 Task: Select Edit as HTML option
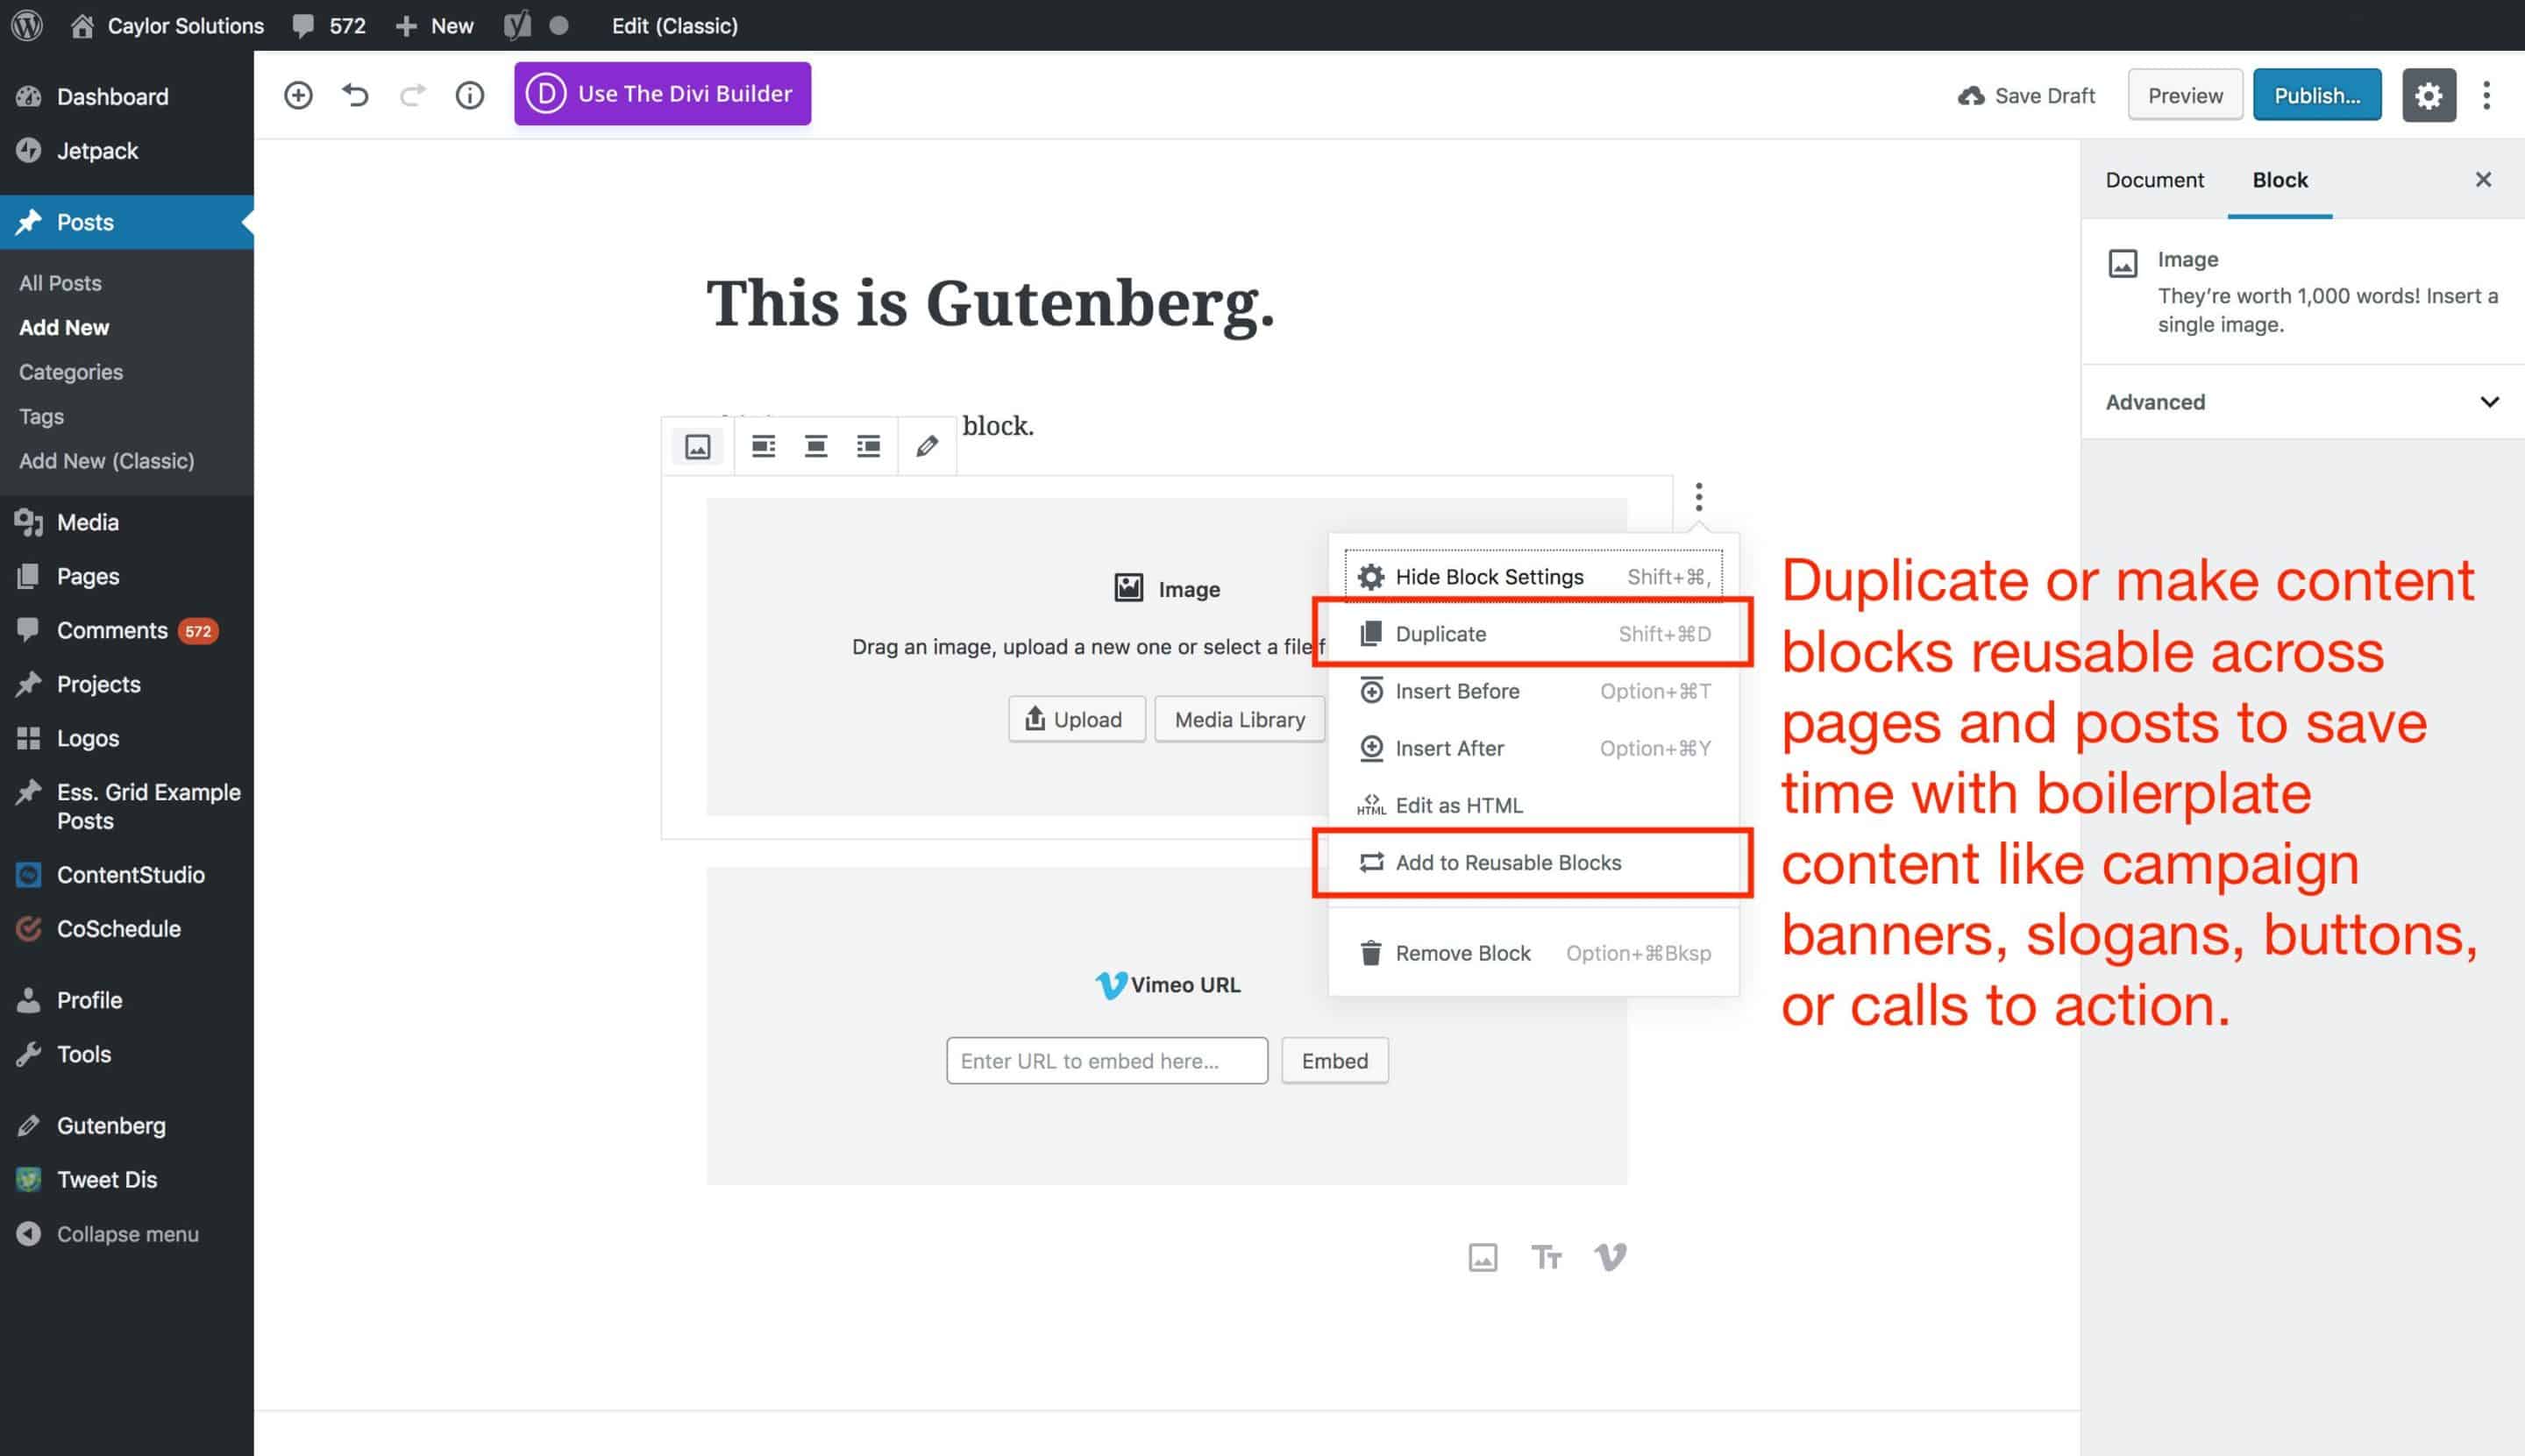tap(1534, 804)
